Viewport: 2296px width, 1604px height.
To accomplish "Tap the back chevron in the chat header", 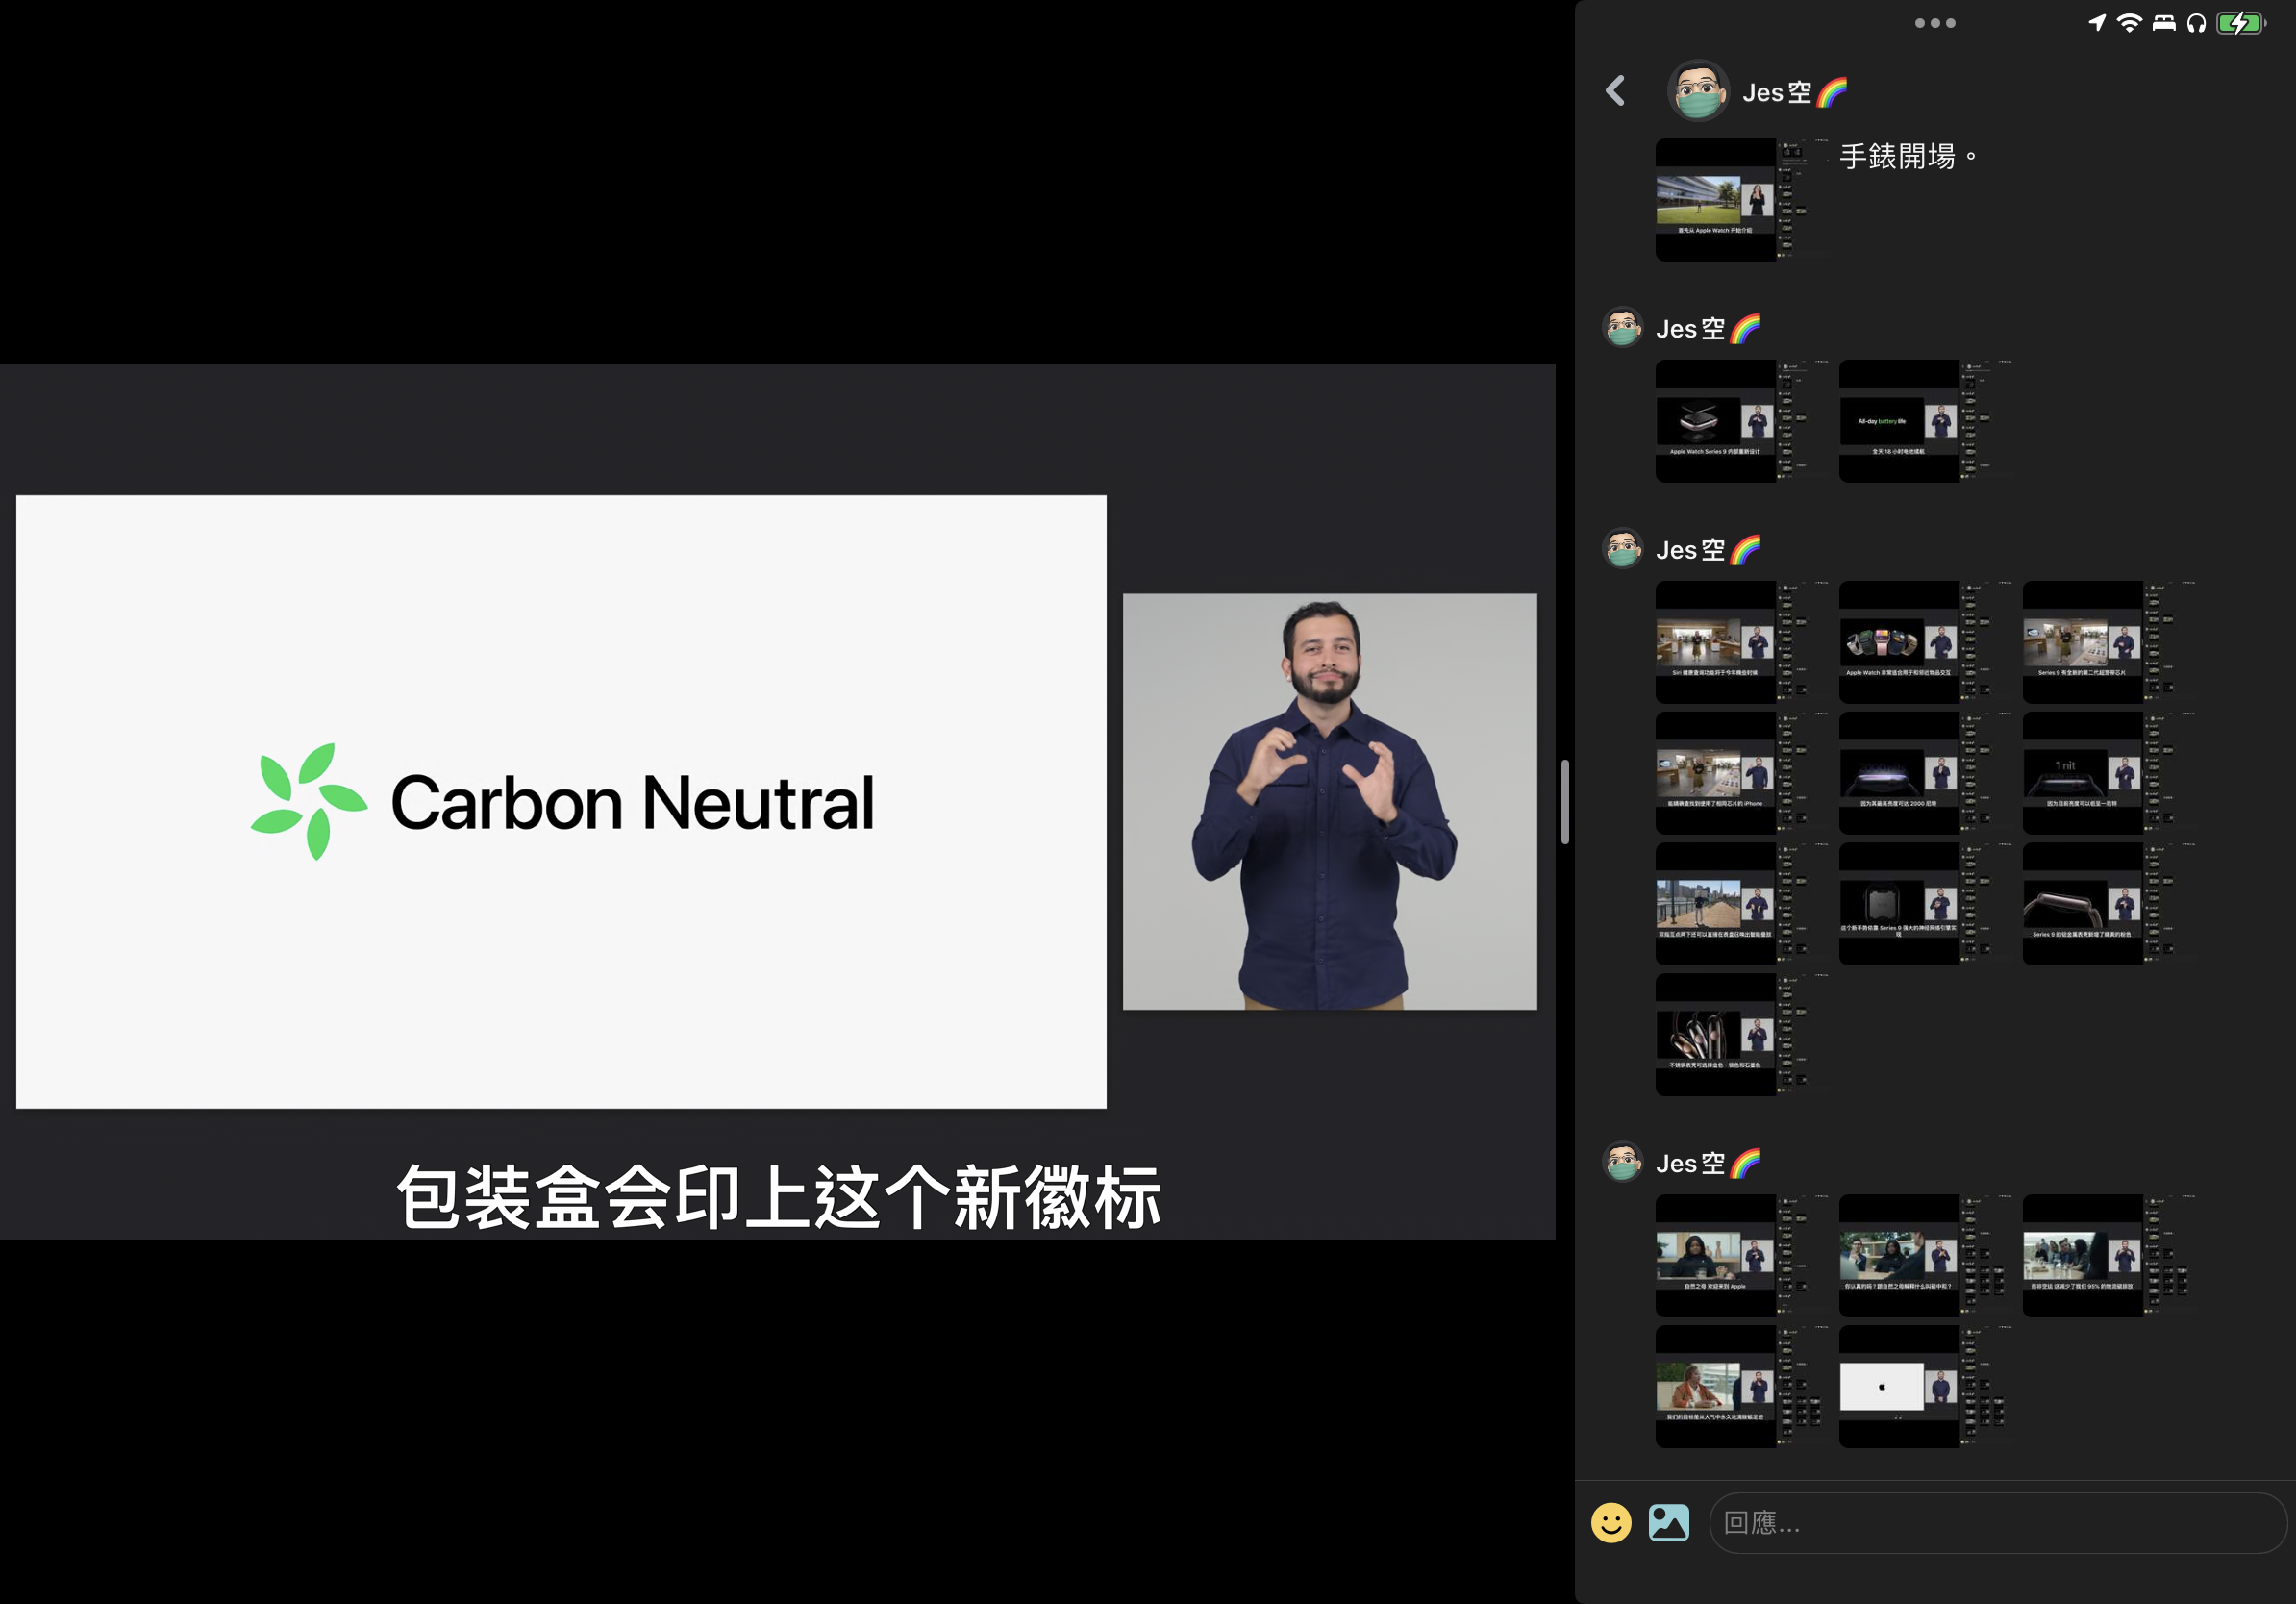I will 1615,91.
